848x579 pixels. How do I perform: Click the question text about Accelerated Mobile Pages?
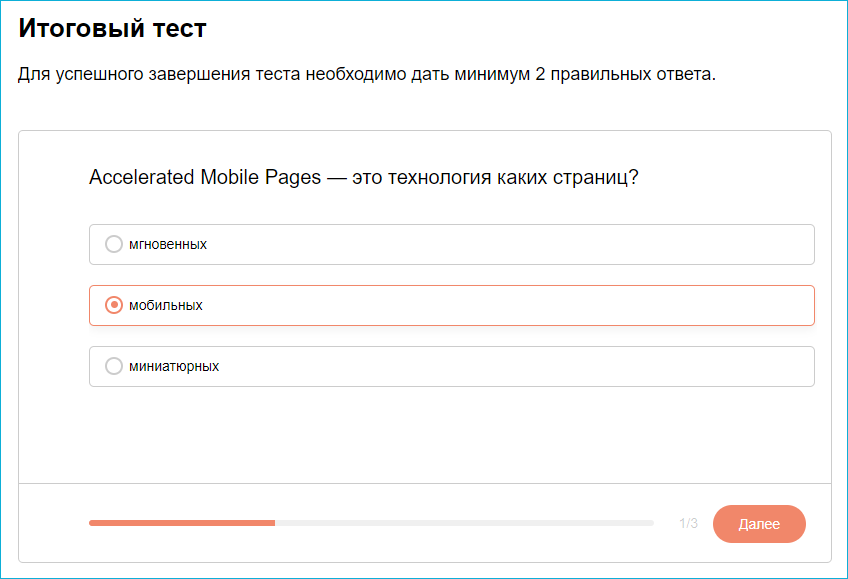(x=366, y=176)
